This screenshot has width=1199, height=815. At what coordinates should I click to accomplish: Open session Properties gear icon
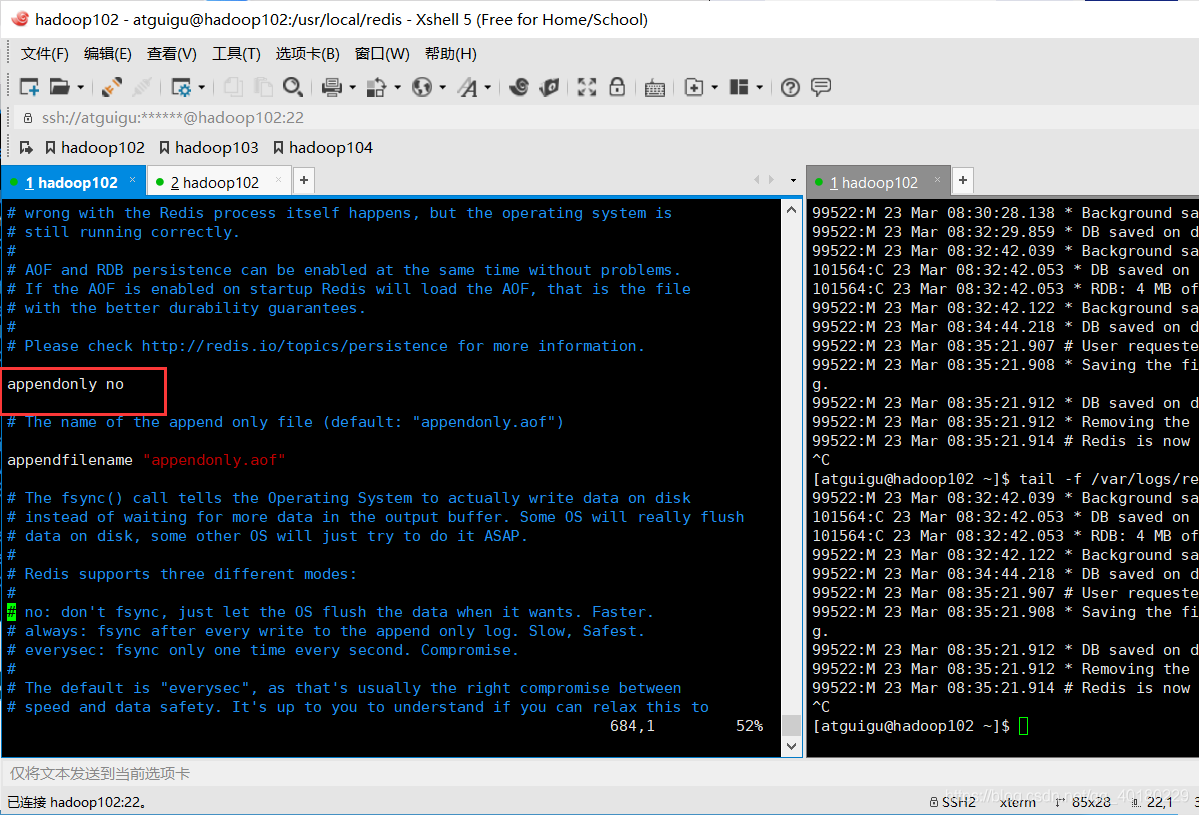point(181,87)
